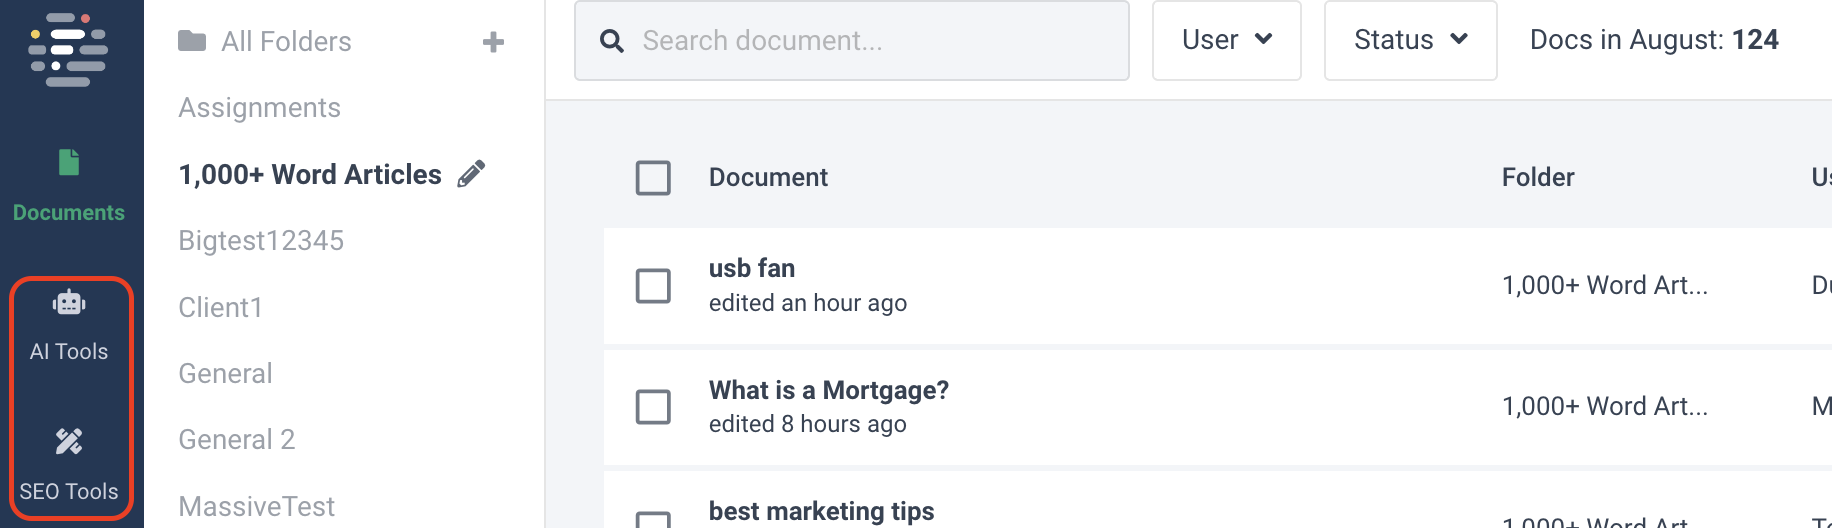Open SEO Tools icon
The height and width of the screenshot is (528, 1832).
[69, 442]
